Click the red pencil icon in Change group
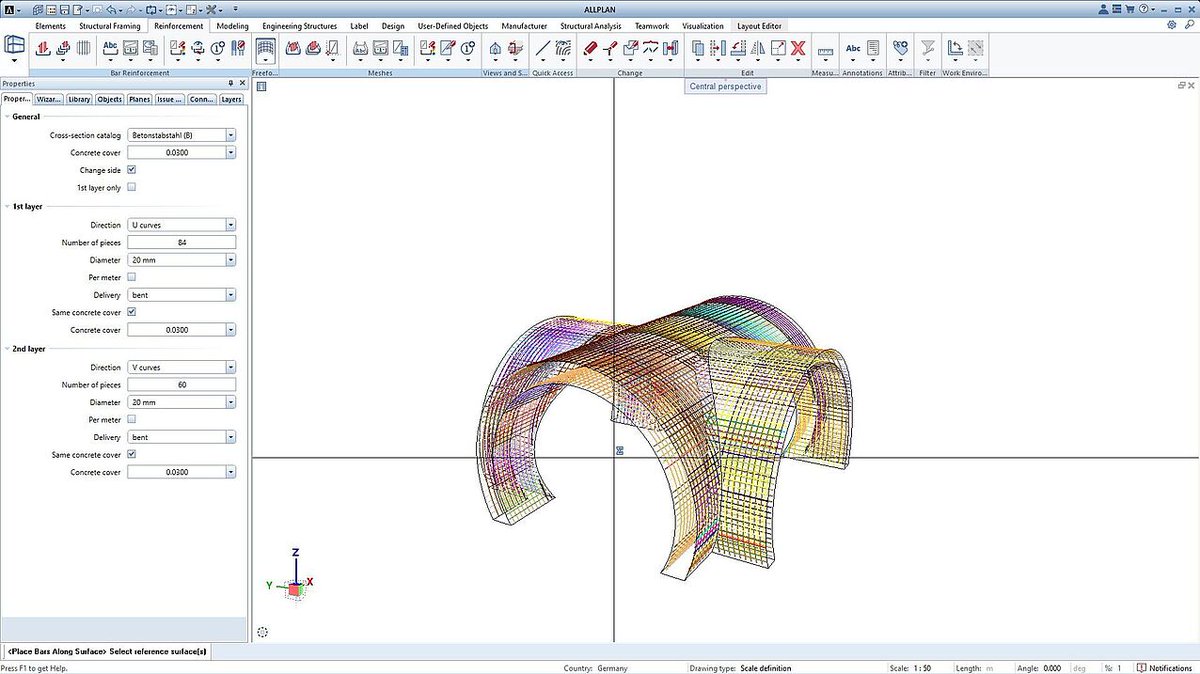1200x674 pixels. click(589, 47)
